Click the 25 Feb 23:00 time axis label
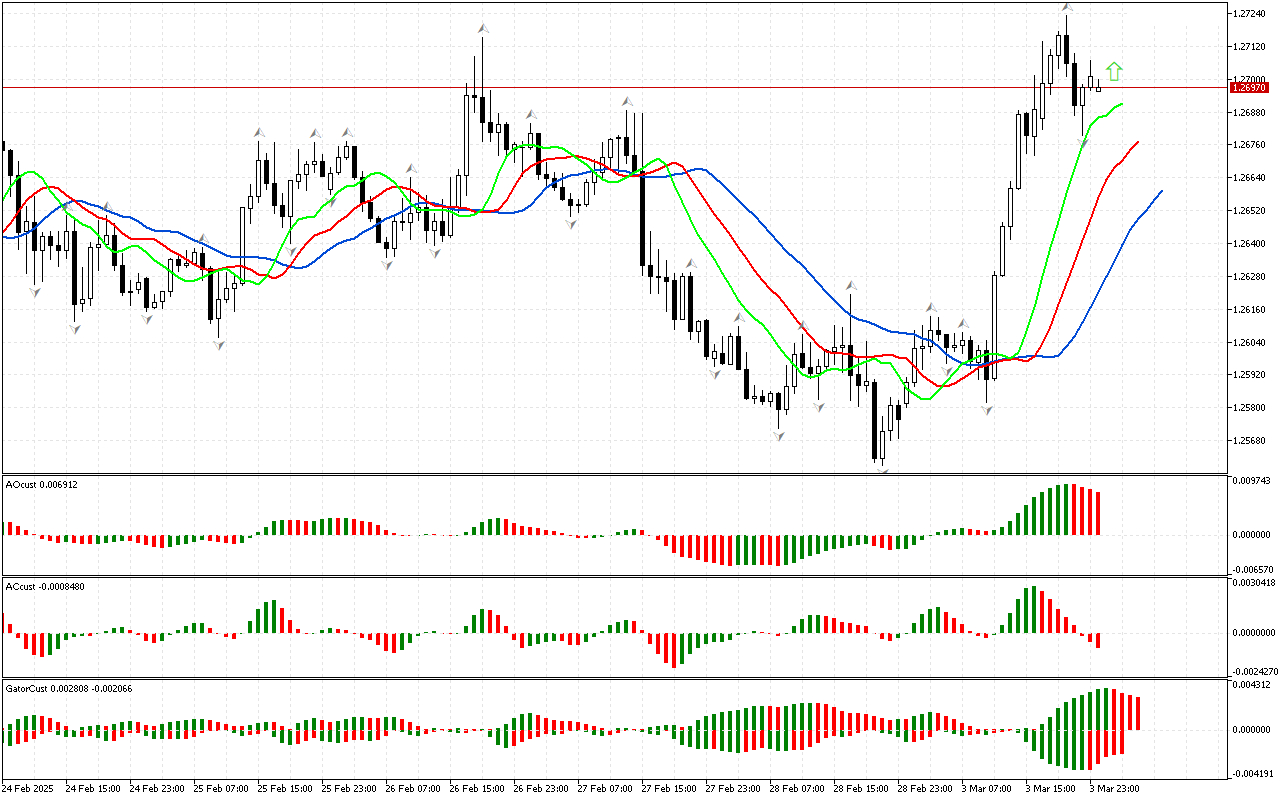Image resolution: width=1280 pixels, height=800 pixels. [x=349, y=789]
